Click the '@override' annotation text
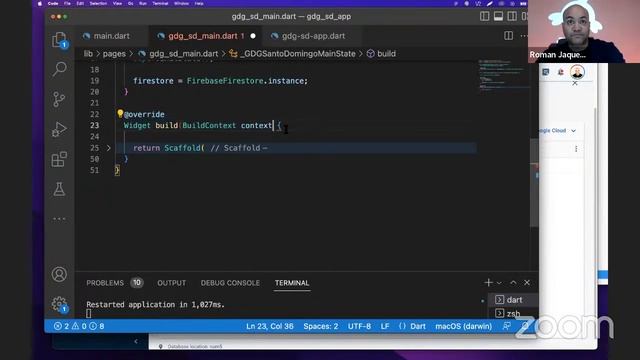 [144, 114]
